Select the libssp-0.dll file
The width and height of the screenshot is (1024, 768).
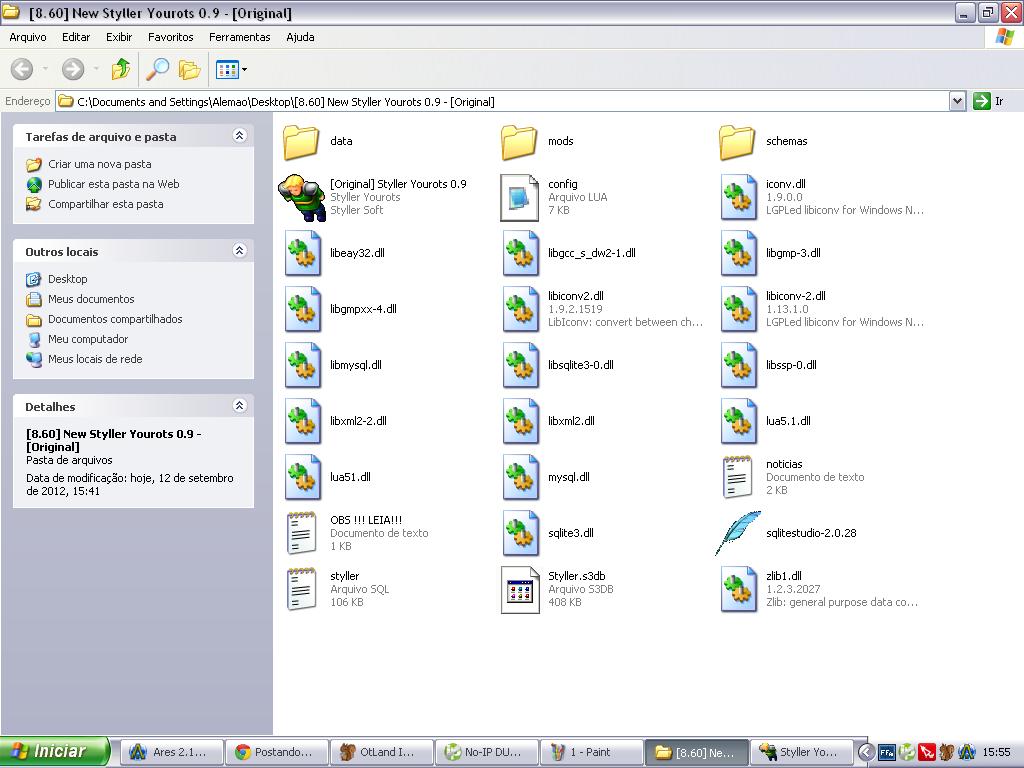click(769, 366)
